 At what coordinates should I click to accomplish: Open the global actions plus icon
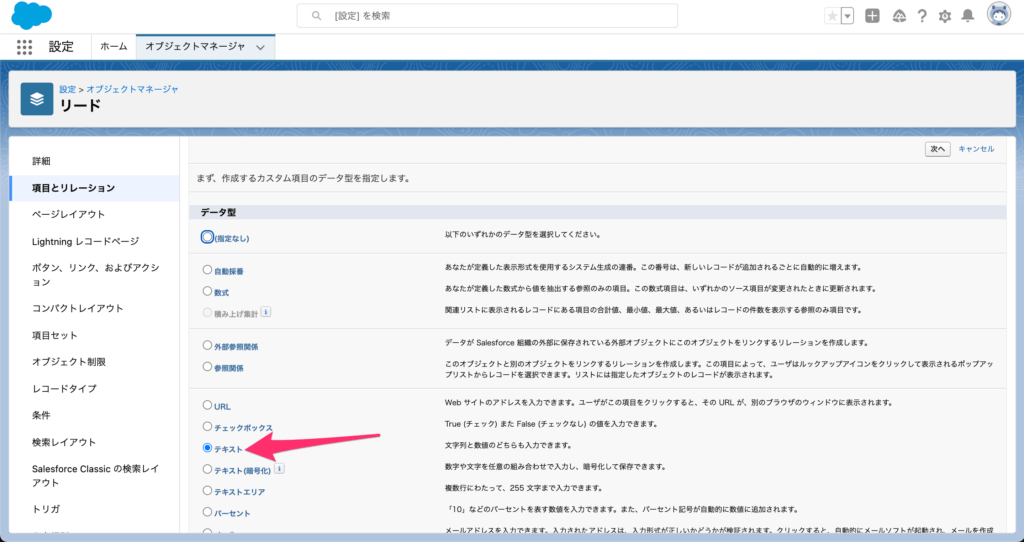873,16
